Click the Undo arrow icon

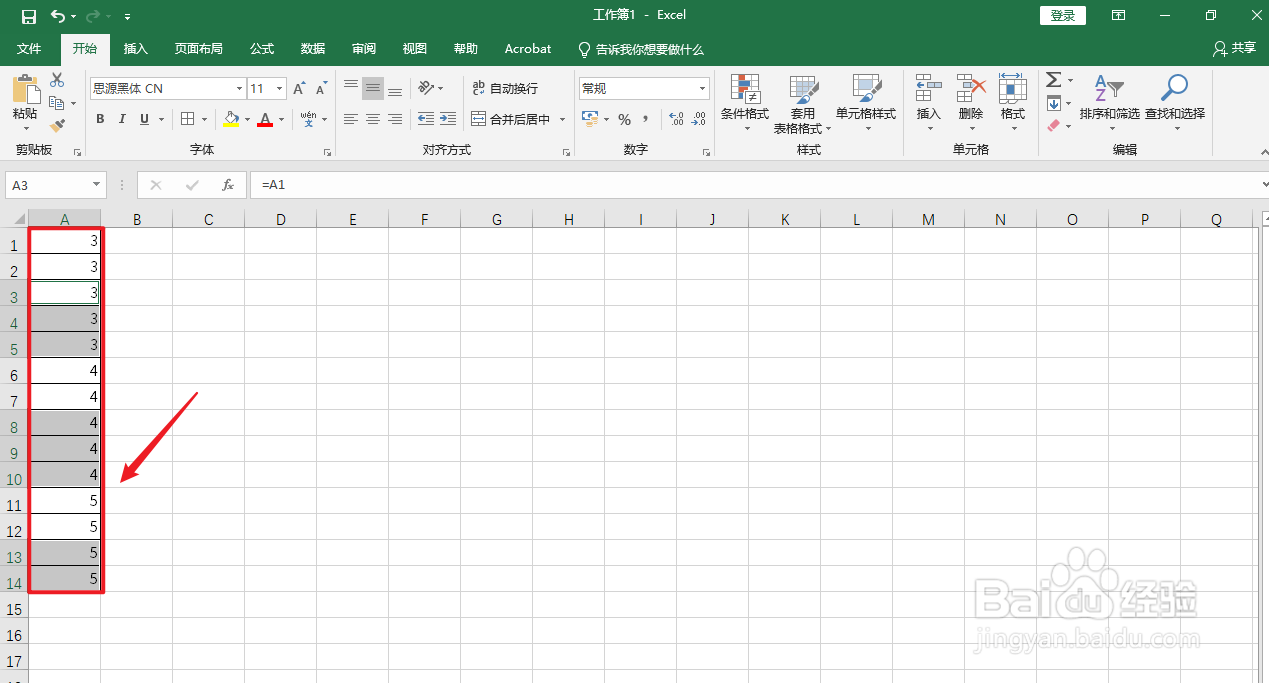coord(58,16)
